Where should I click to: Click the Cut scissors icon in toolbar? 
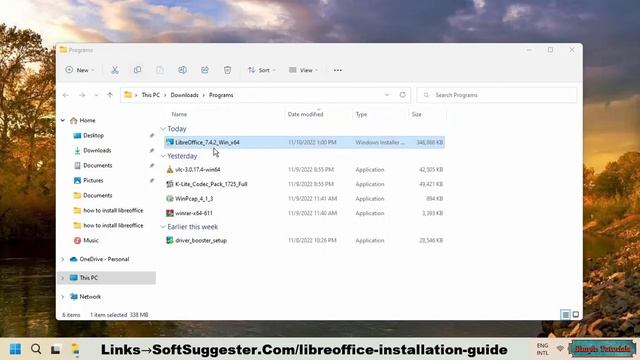click(x=115, y=70)
